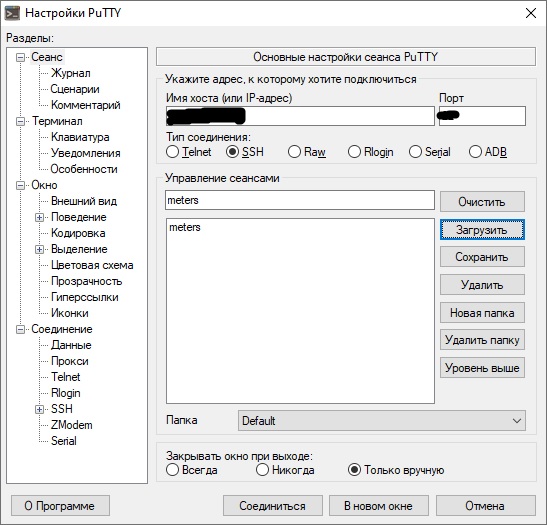Go to the Особенности section
Viewport: 547px width, 525px height.
coord(84,169)
